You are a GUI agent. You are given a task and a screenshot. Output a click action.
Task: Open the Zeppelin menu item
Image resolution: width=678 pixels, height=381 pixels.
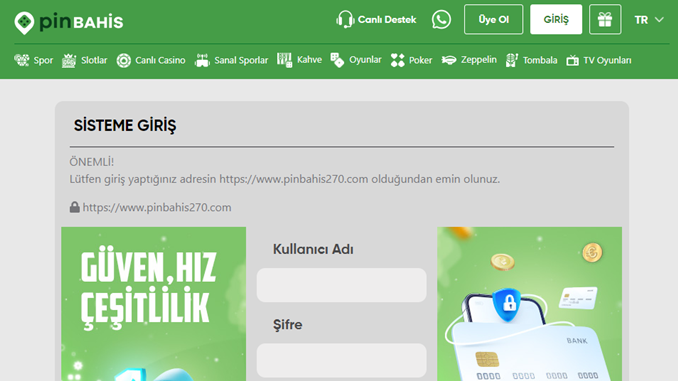469,60
